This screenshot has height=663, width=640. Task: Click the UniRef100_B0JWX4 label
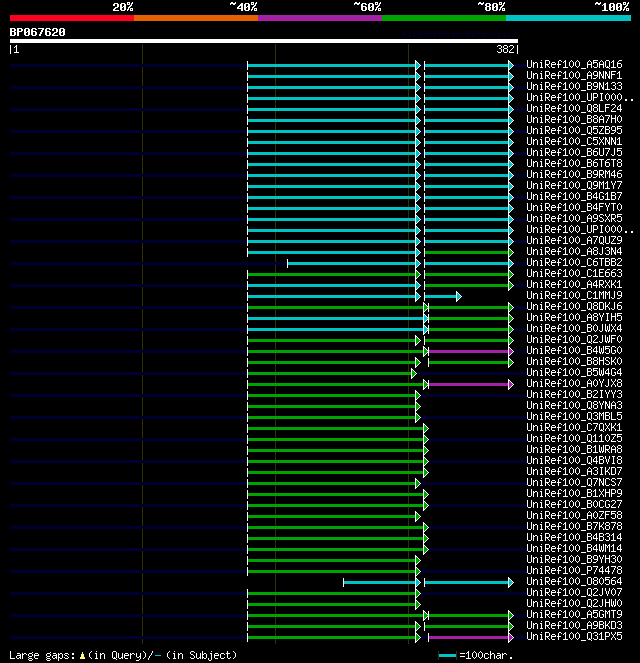pyautogui.click(x=574, y=328)
